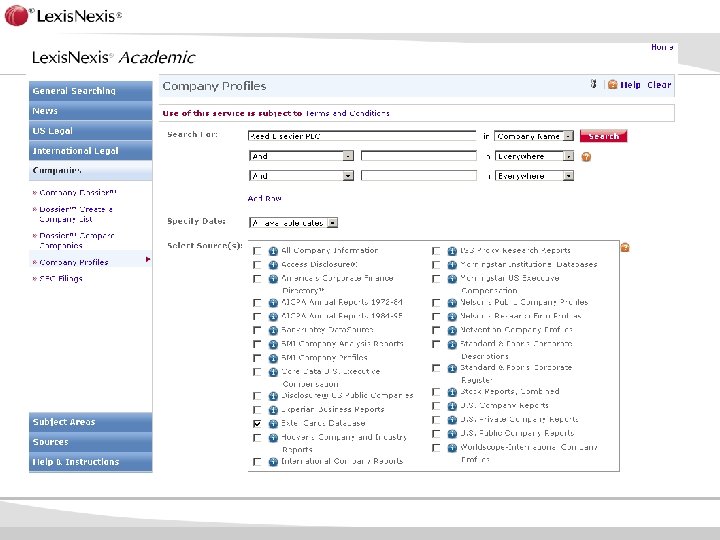Select the U.S. Public Company Reports checkbox
Screen dimensions: 720x540
[x=436, y=434]
